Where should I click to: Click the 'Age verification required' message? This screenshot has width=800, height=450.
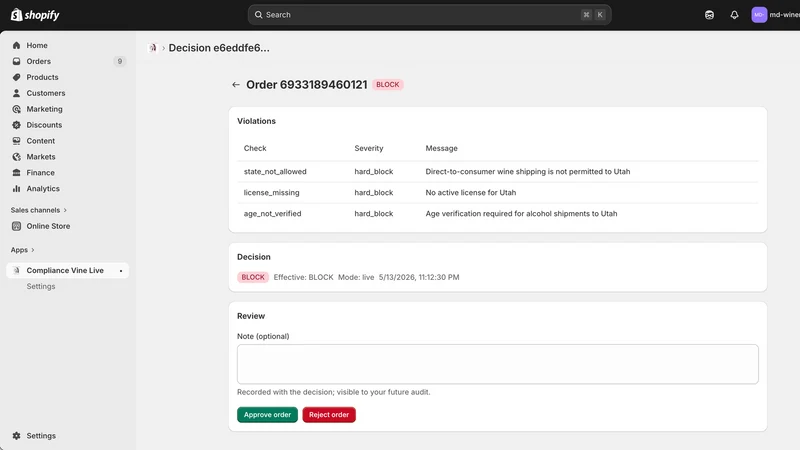coord(521,213)
